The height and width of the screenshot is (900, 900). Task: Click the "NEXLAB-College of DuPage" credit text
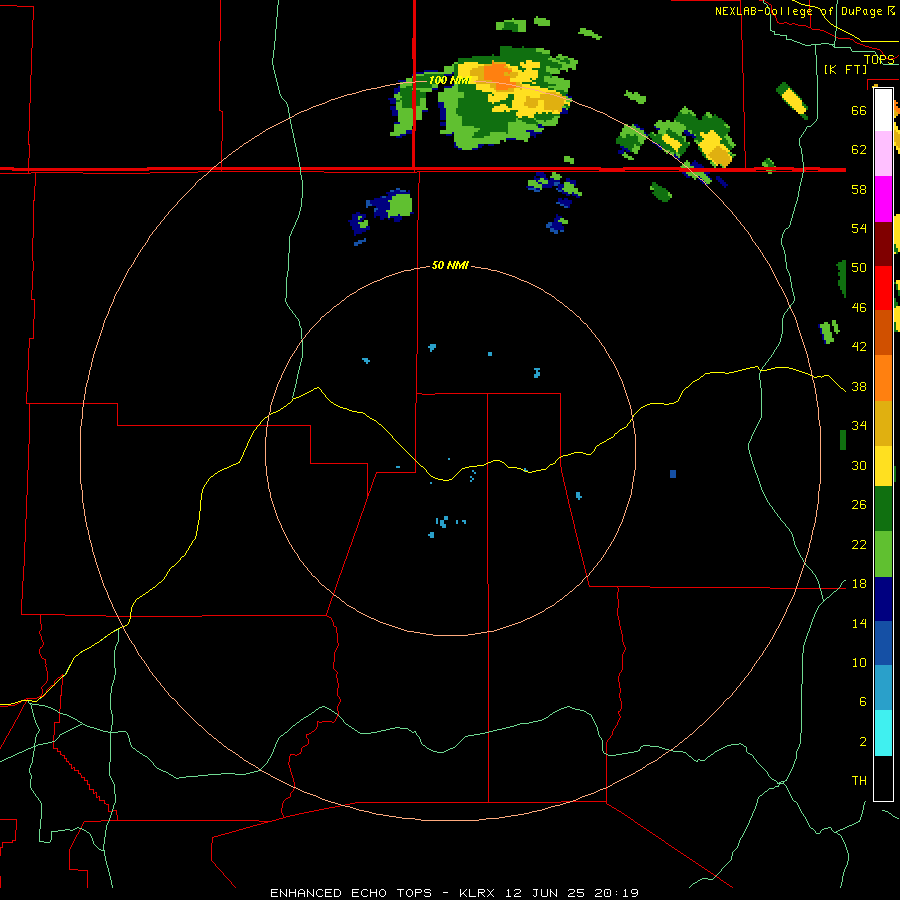[x=799, y=11]
